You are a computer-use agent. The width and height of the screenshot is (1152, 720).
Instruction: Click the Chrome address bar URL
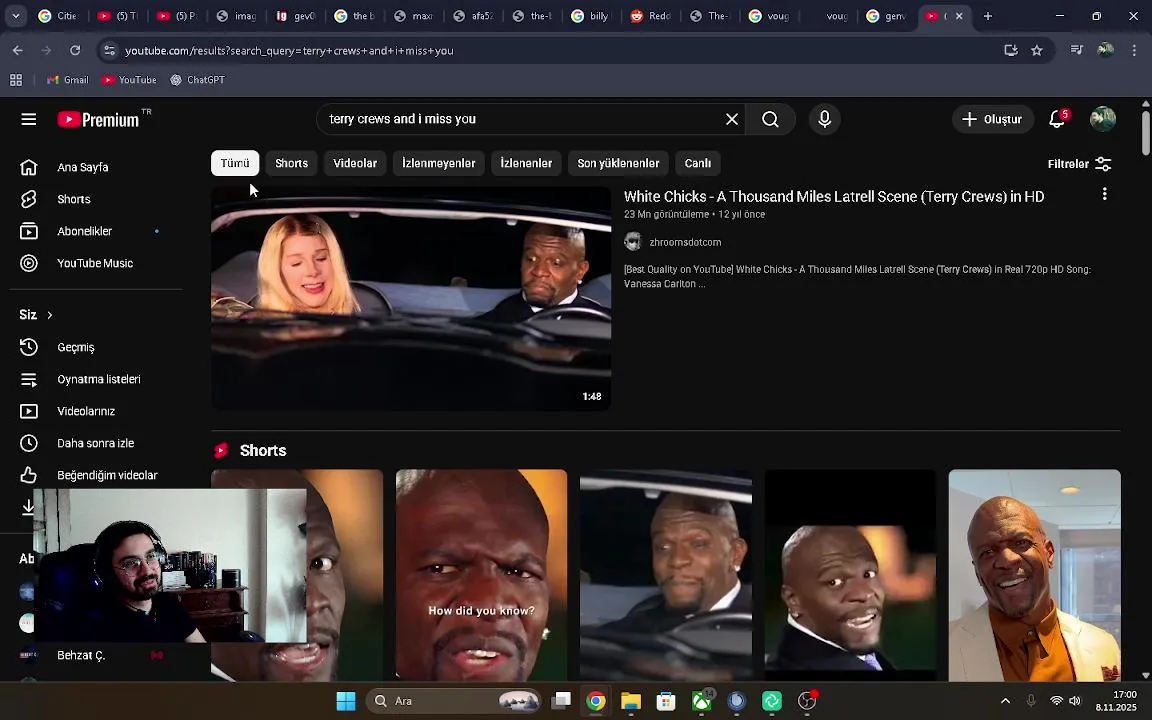(x=289, y=51)
